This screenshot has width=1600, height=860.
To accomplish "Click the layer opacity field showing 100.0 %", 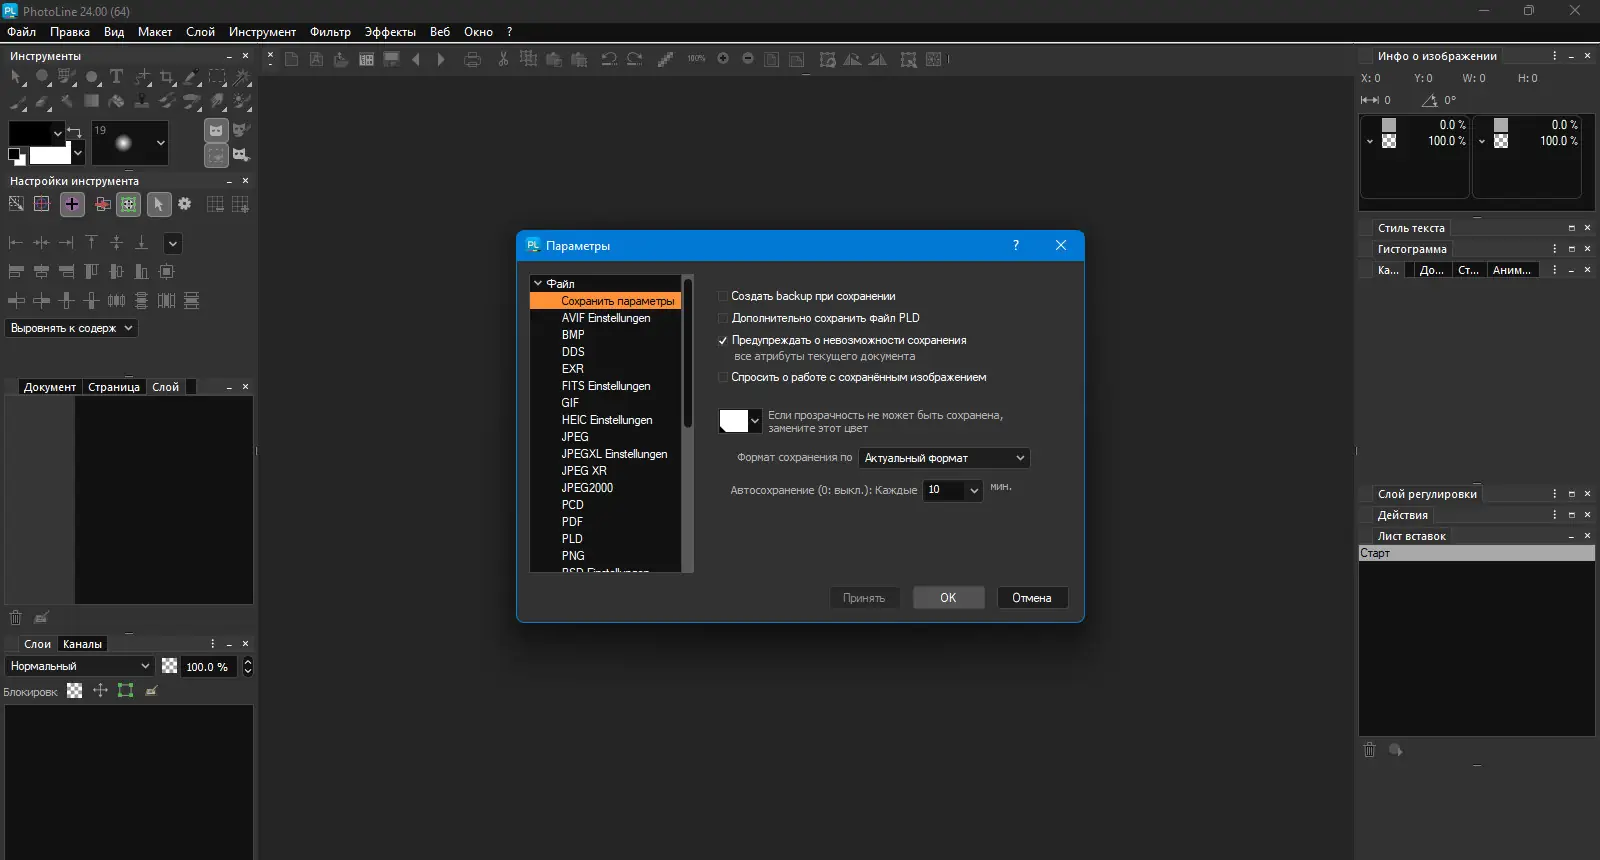I will pyautogui.click(x=208, y=667).
